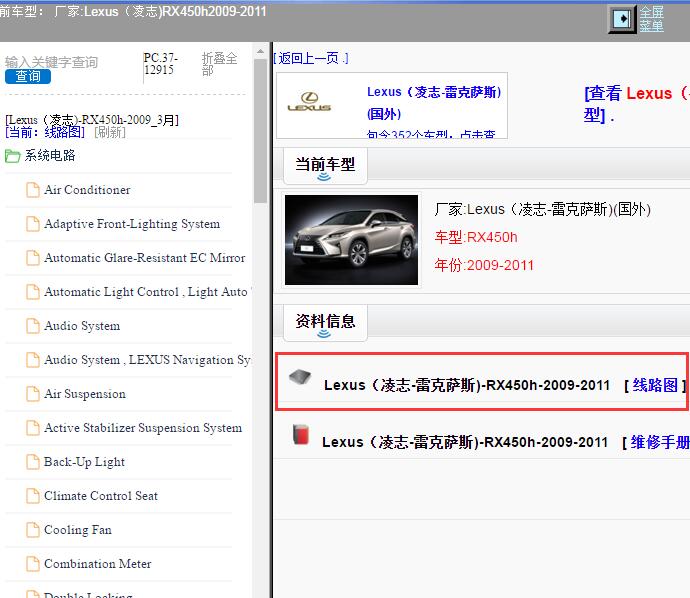
Task: Open the Combination Meter entry
Action: pyautogui.click(x=98, y=564)
